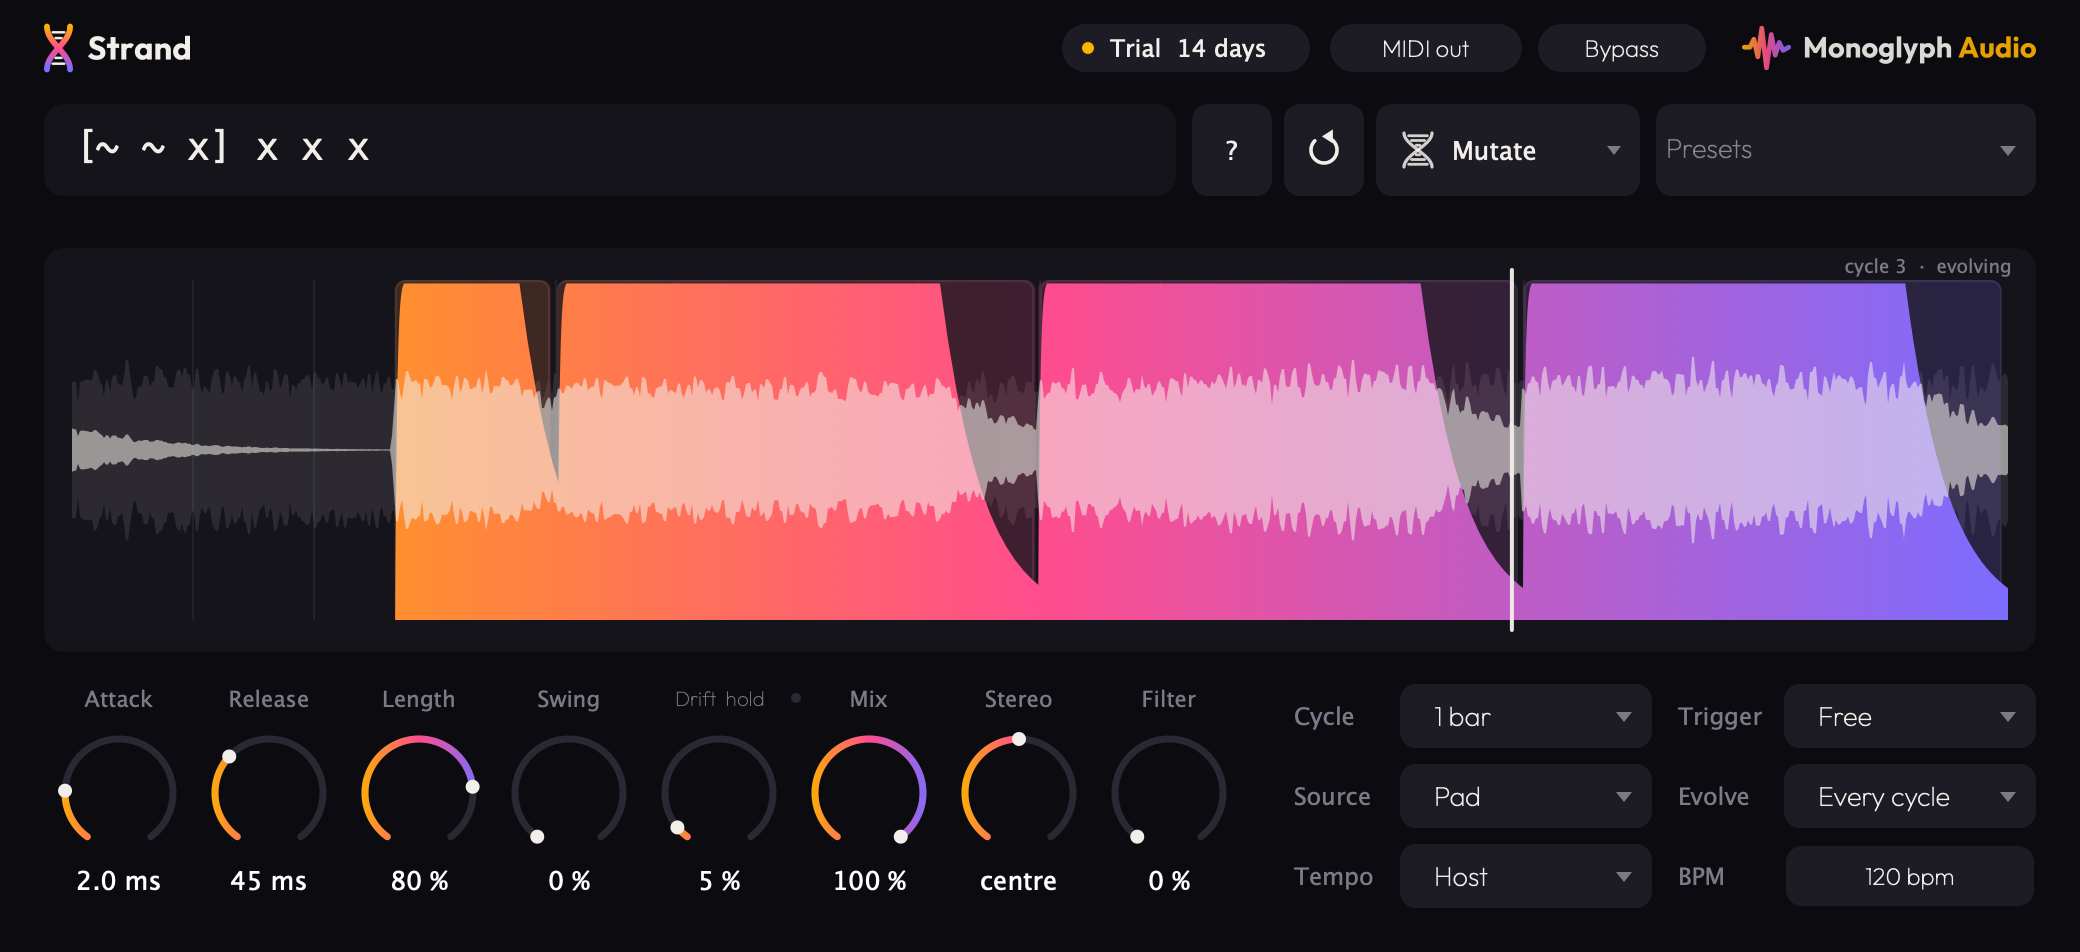Click the Strand DNA helix logo icon
This screenshot has height=952, width=2080.
(x=58, y=48)
